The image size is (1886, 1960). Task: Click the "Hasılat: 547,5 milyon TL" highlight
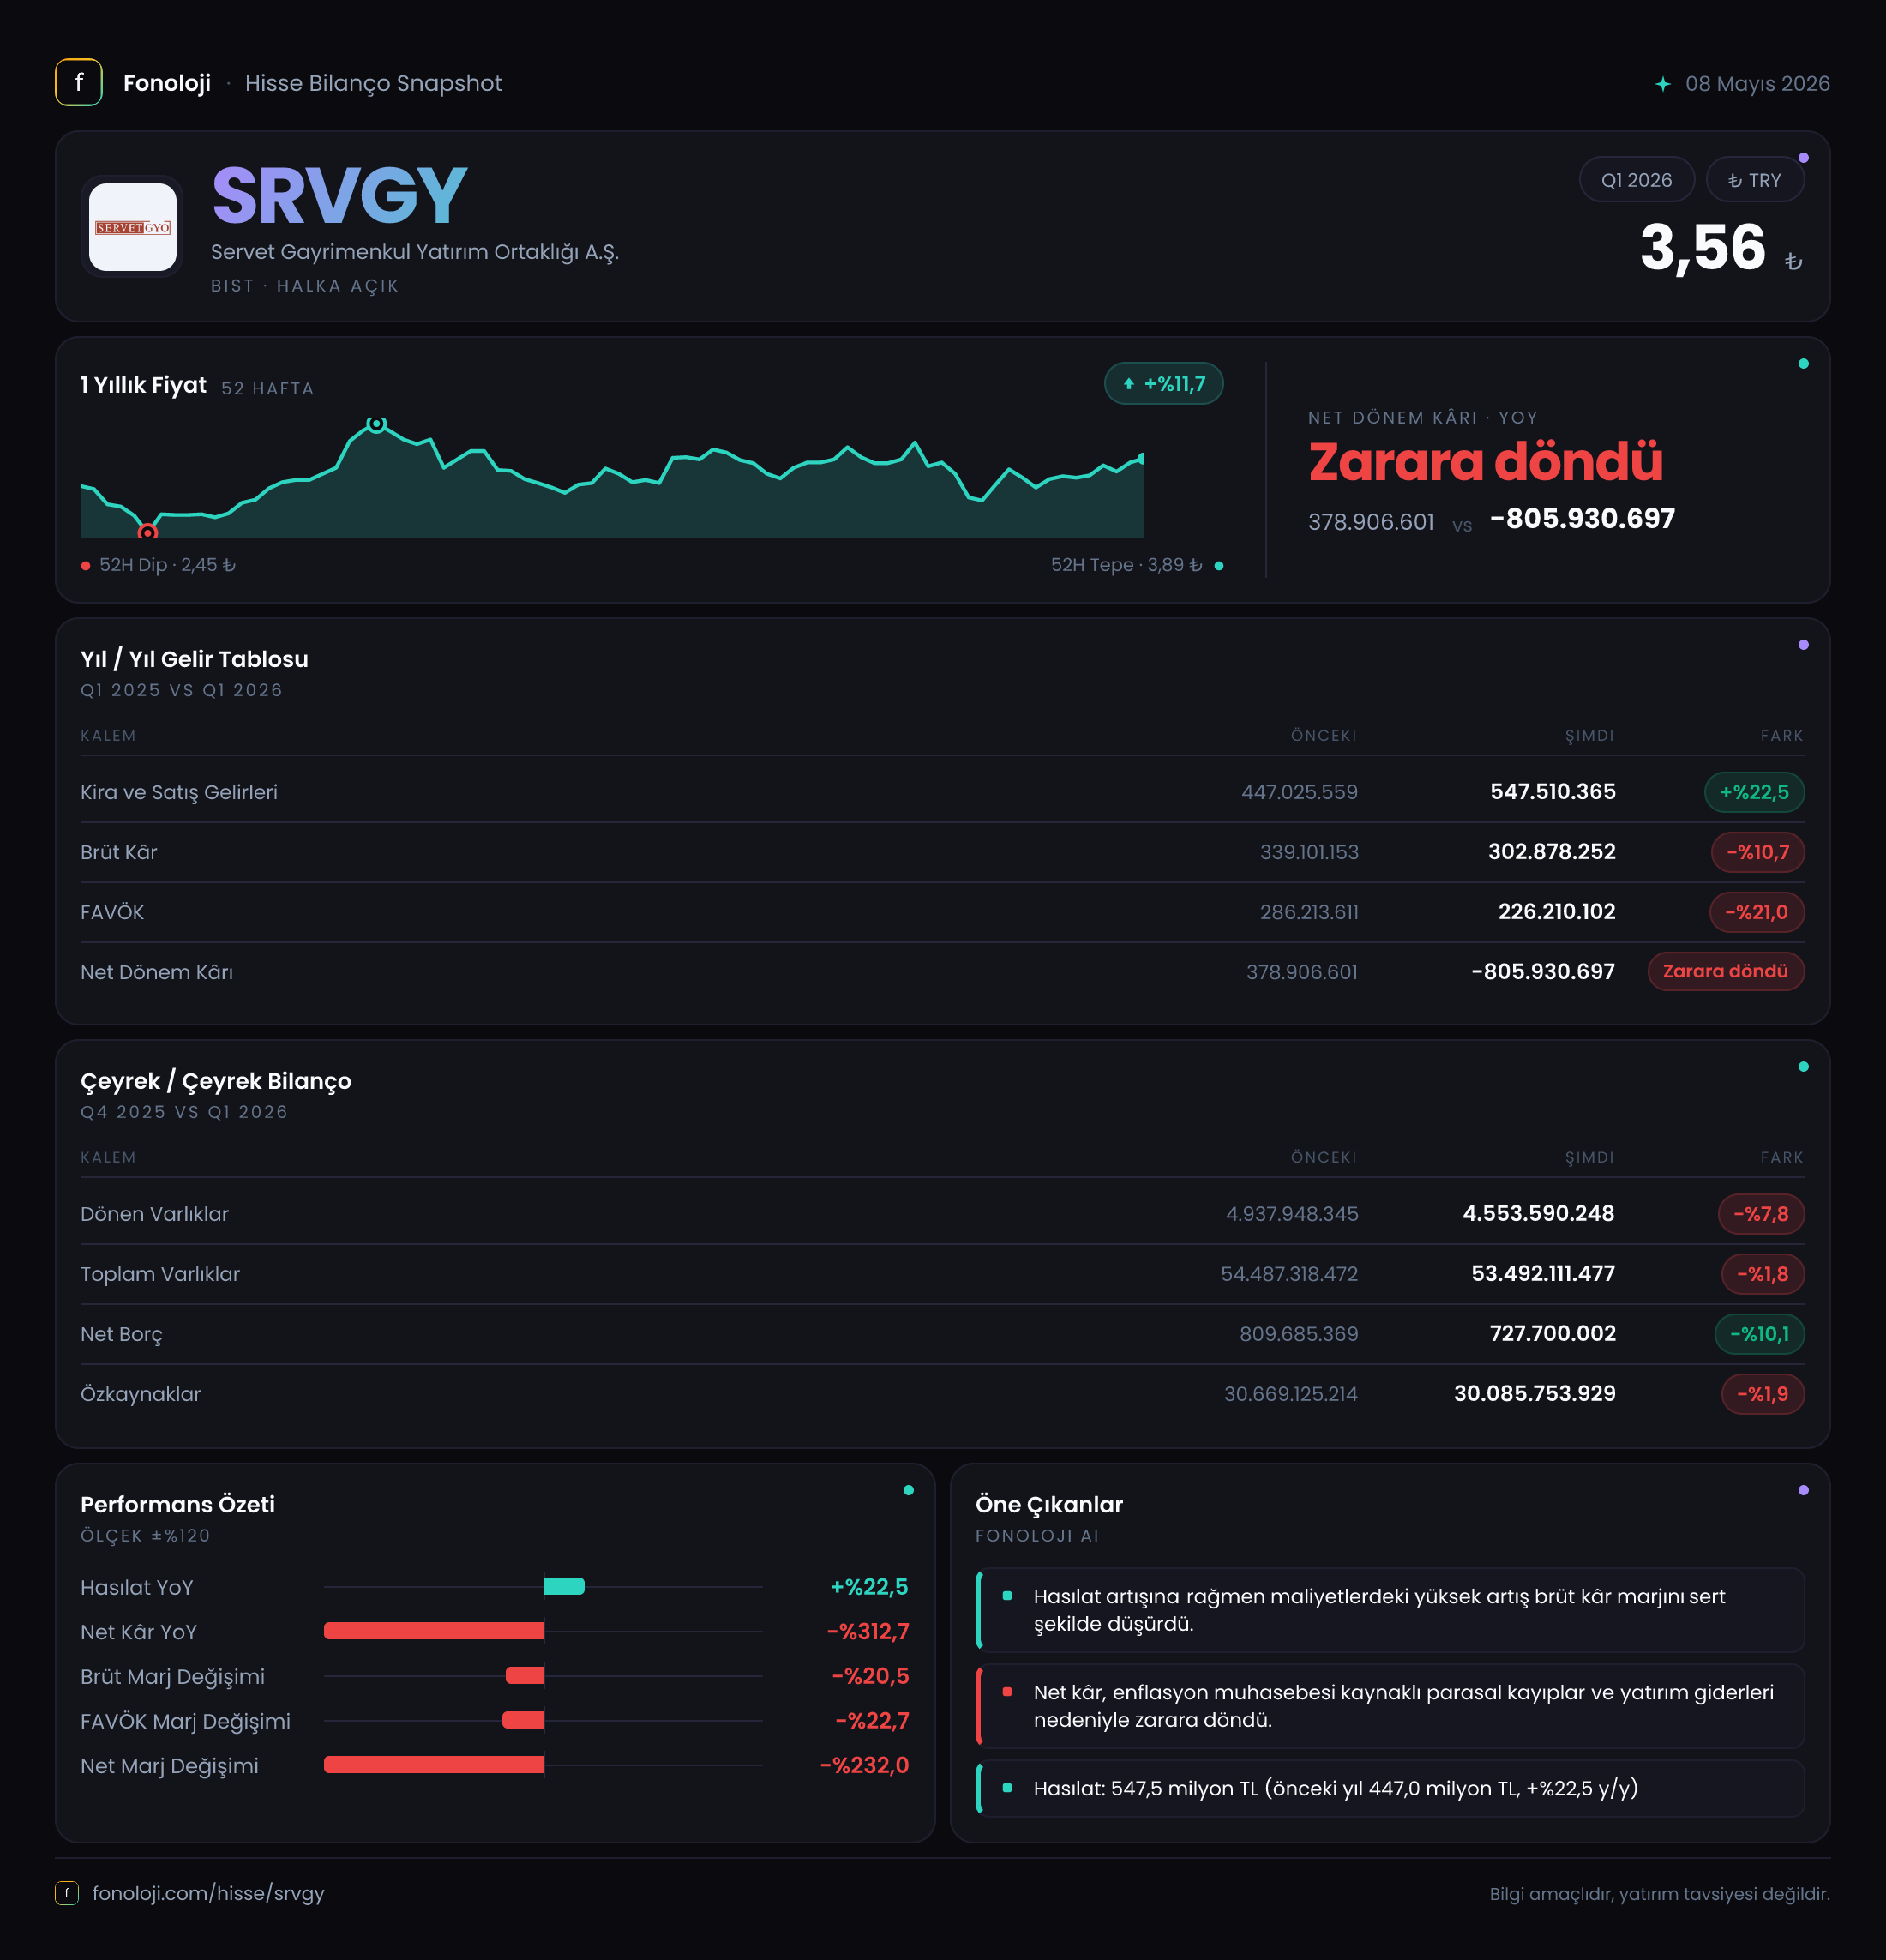pyautogui.click(x=1390, y=1788)
